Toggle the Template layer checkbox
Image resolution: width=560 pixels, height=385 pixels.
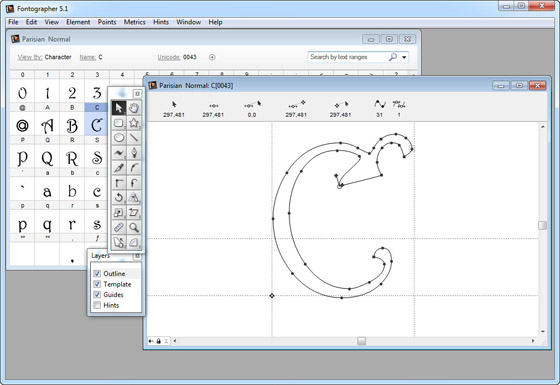(97, 284)
